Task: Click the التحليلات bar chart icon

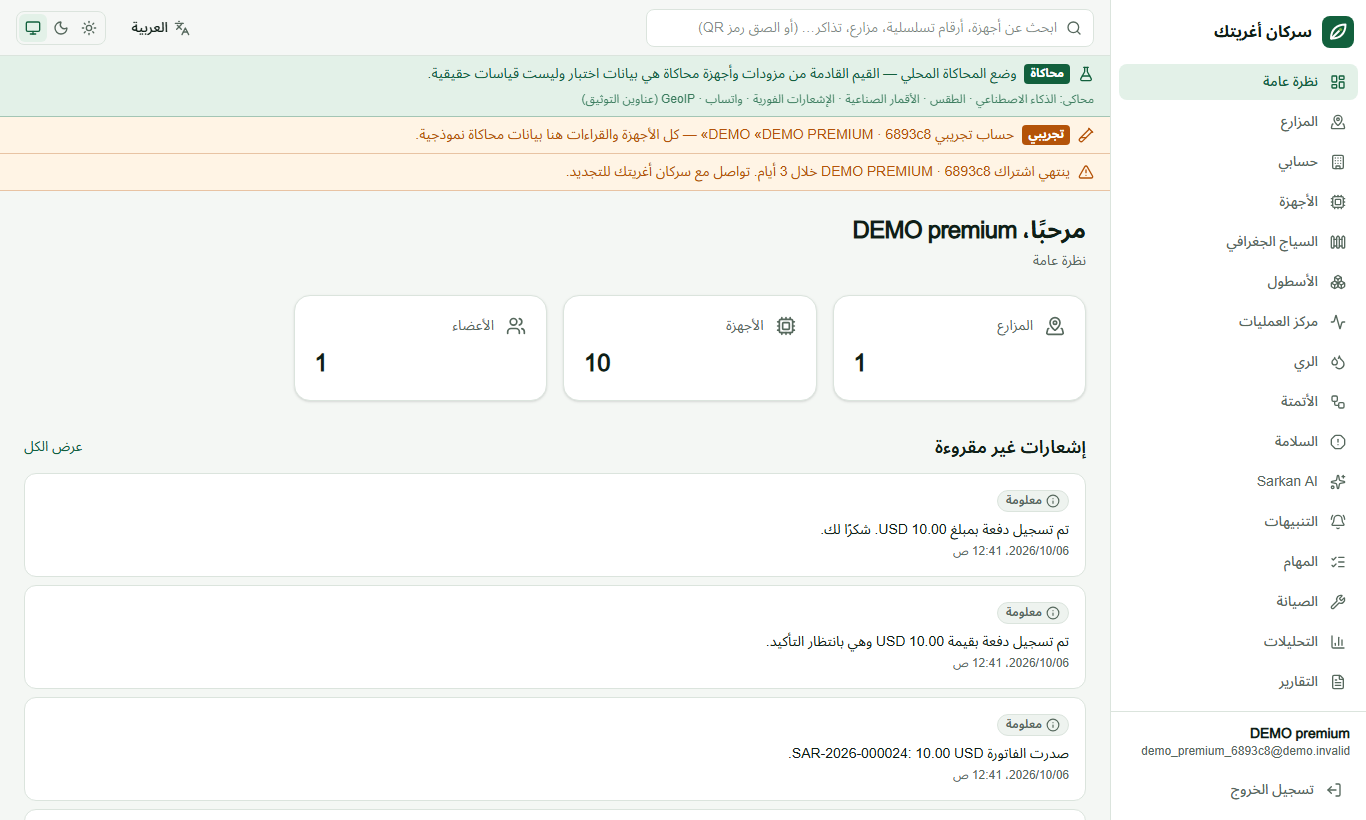Action: 1338,642
